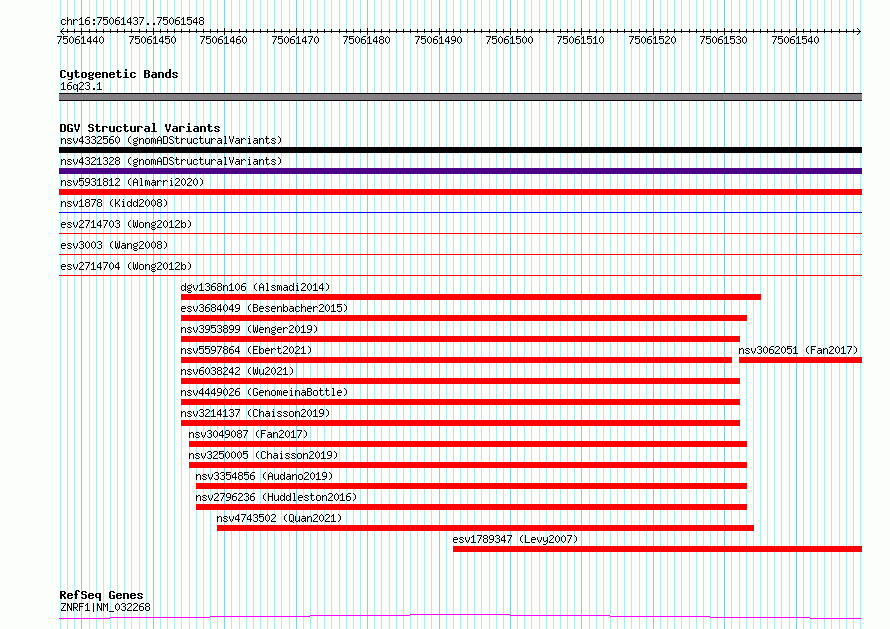Open esv3003 (Wang2008) variant
890x629 pixels.
(x=114, y=245)
